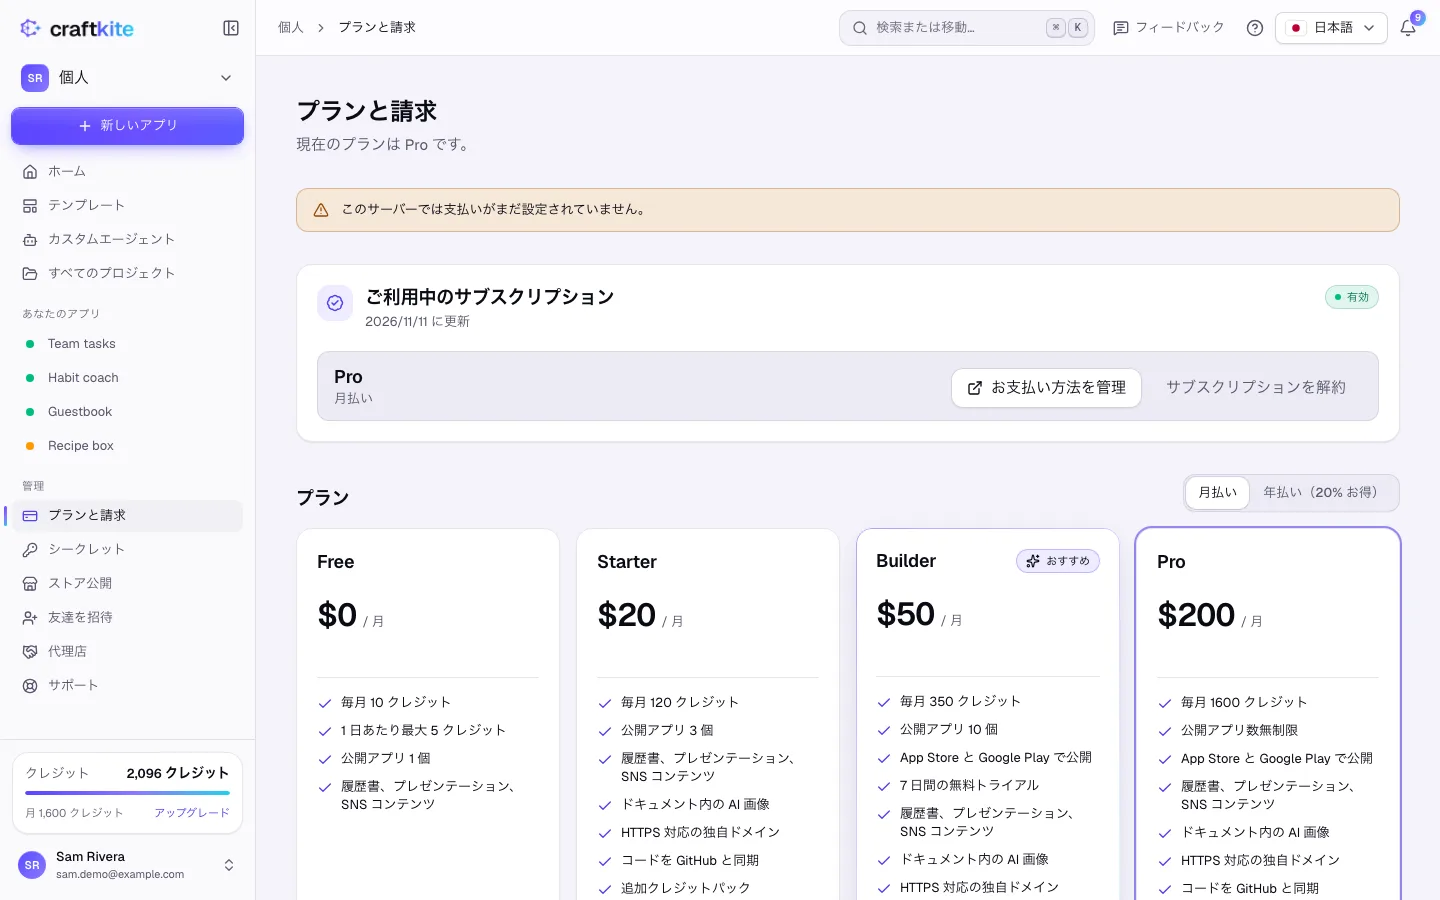Viewport: 1440px width, 900px height.
Task: Click the Starter plan $20 price
Action: pos(627,615)
